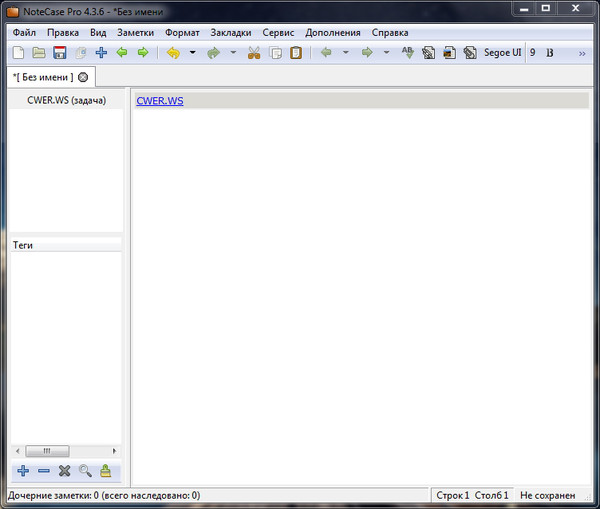The image size is (600, 509).
Task: Open the CWER.WS hyperlink in the note
Action: coord(160,101)
